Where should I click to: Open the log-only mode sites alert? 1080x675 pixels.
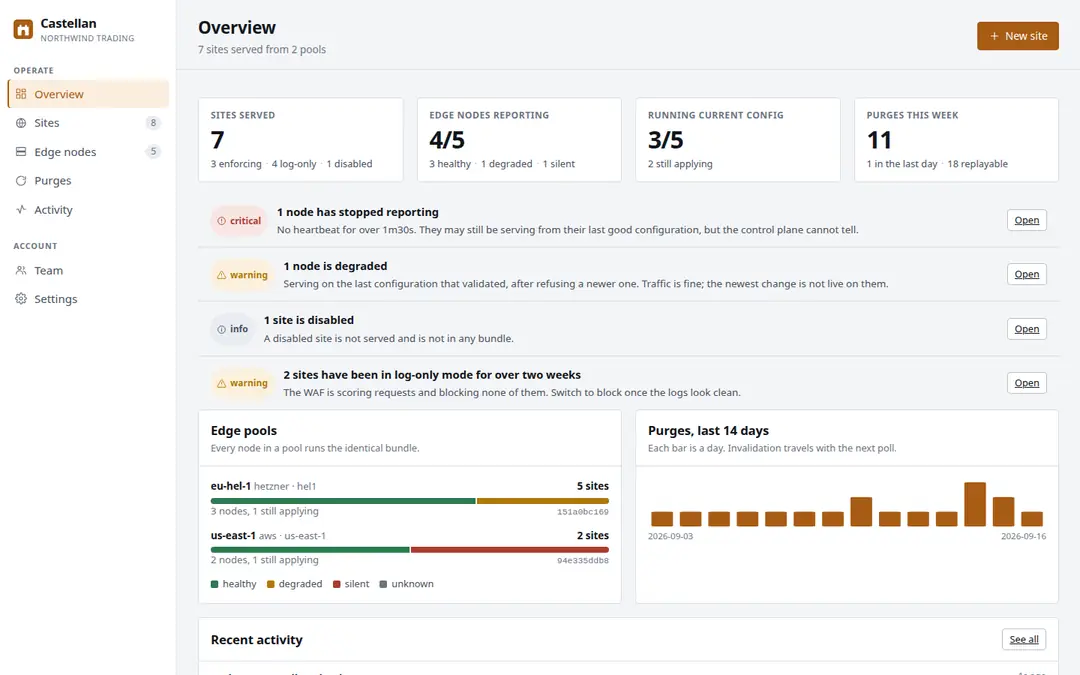[1026, 383]
